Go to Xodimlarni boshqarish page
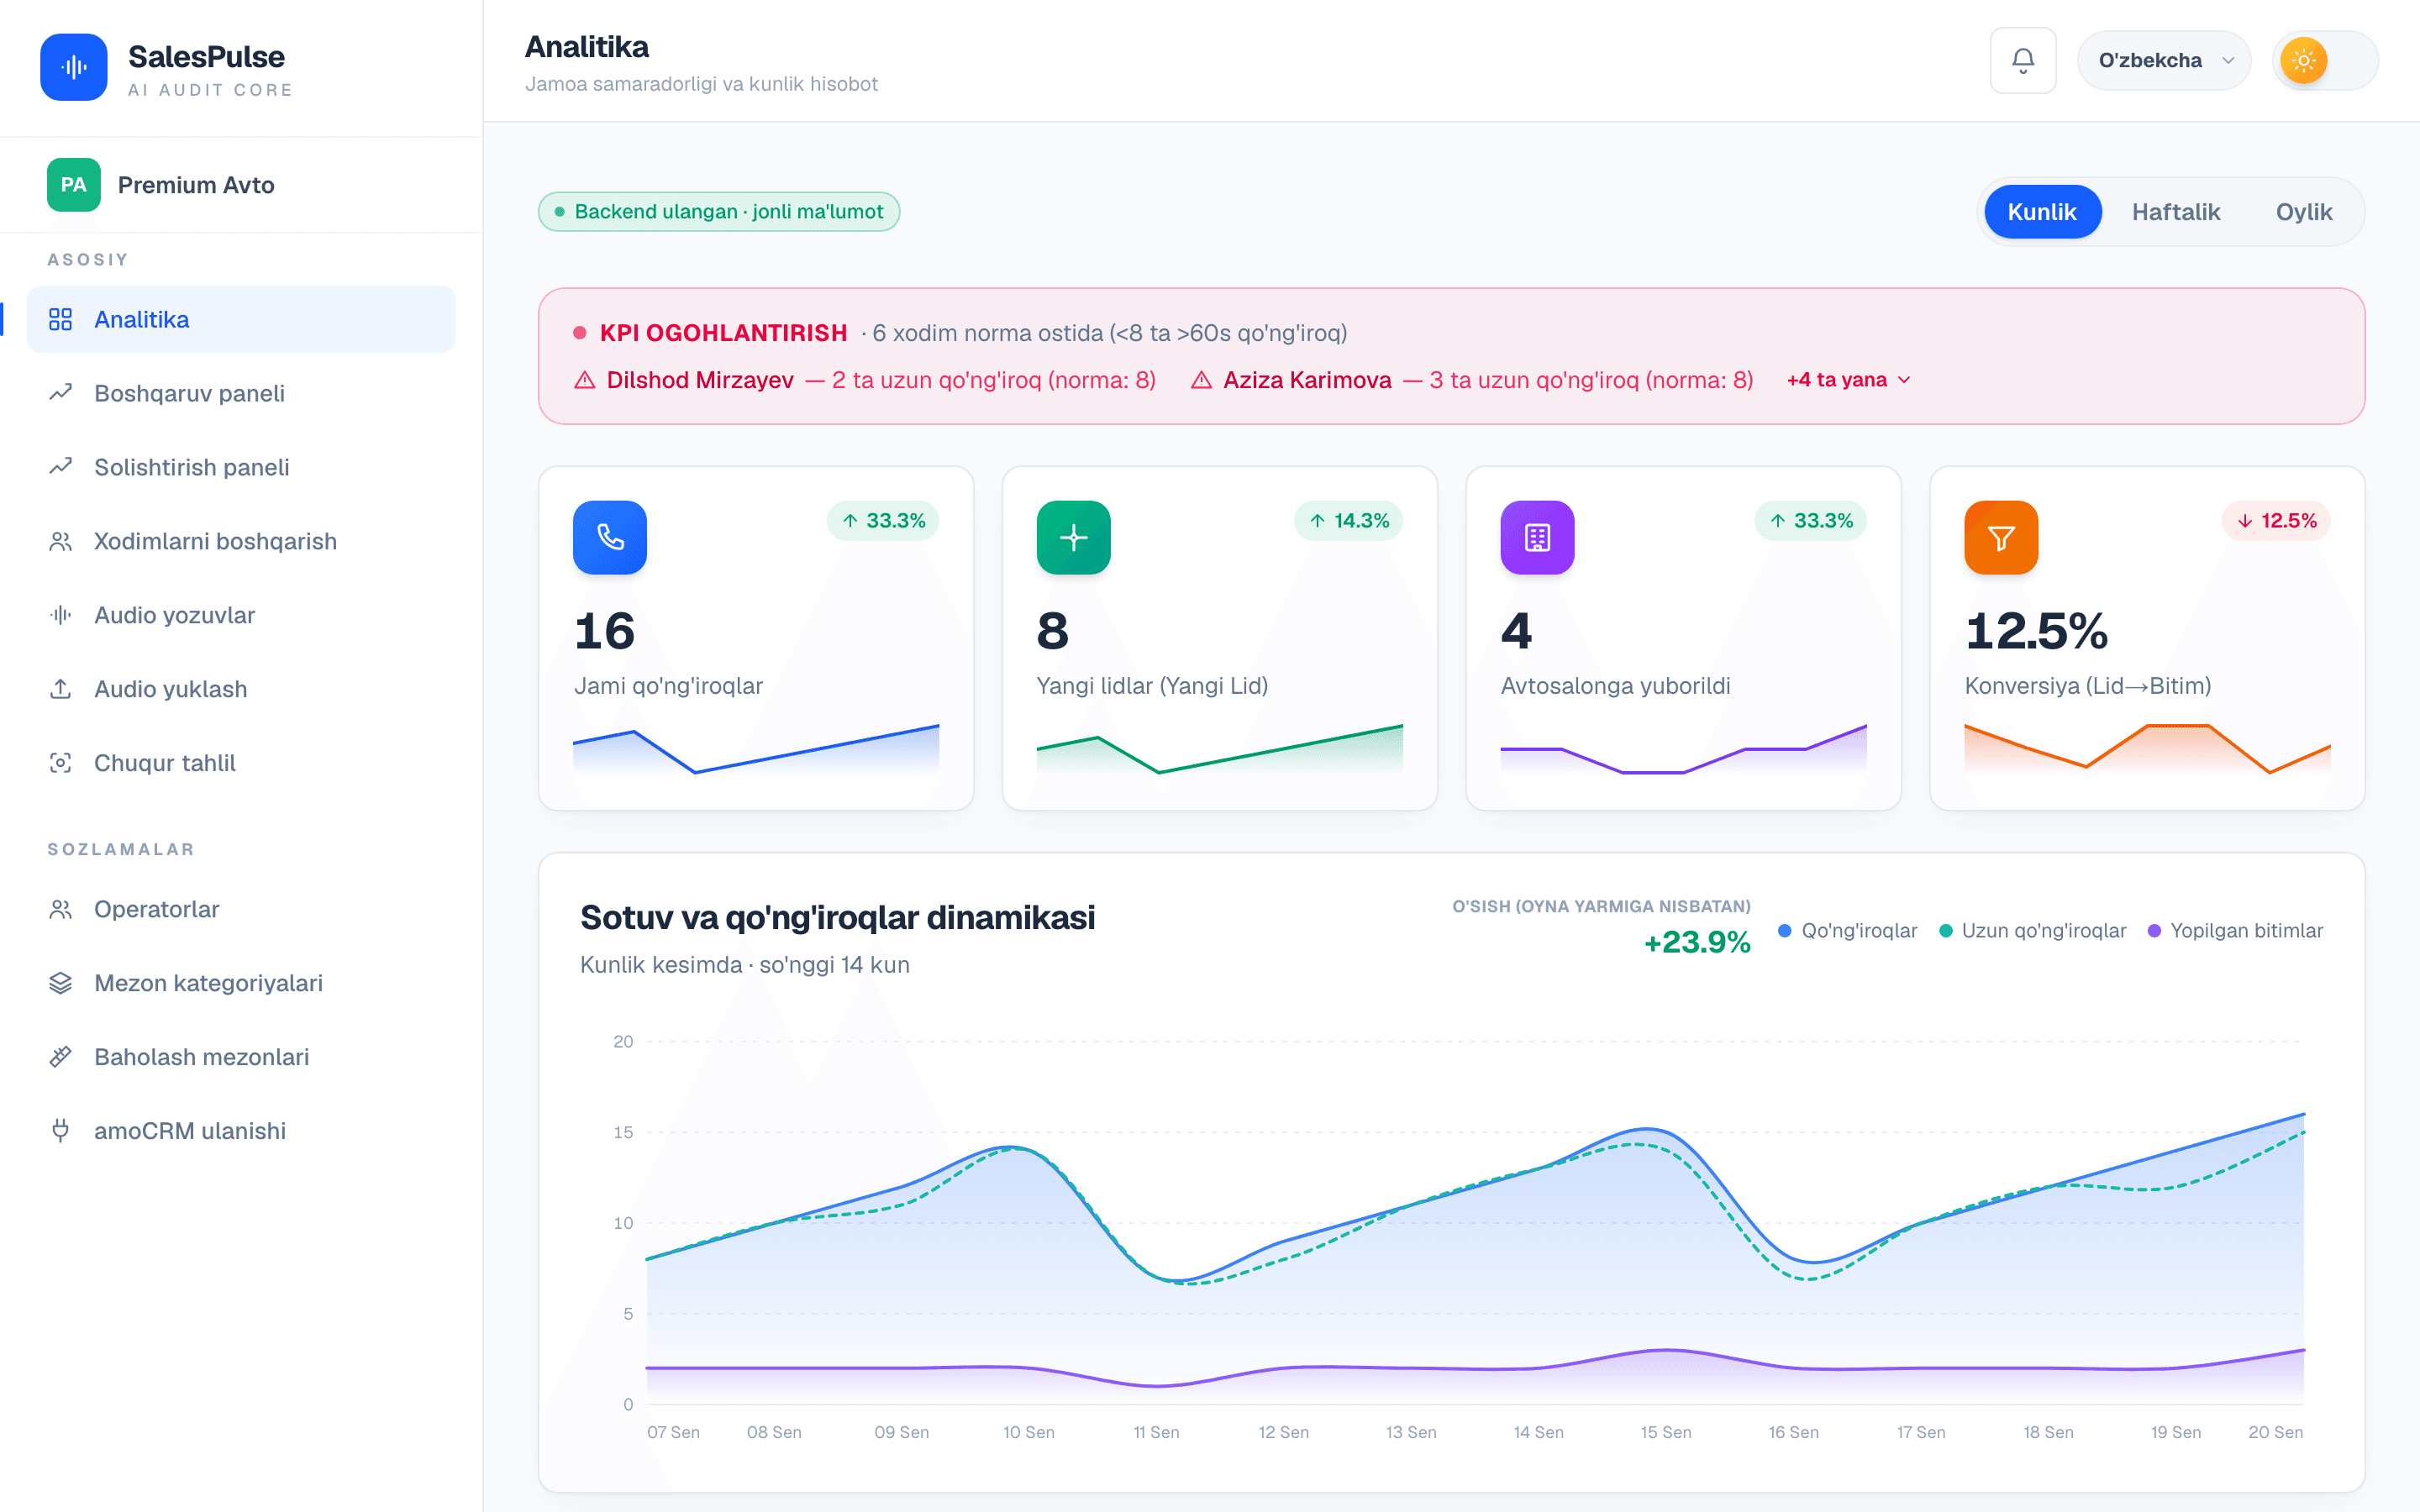The width and height of the screenshot is (2420, 1512). click(241, 541)
